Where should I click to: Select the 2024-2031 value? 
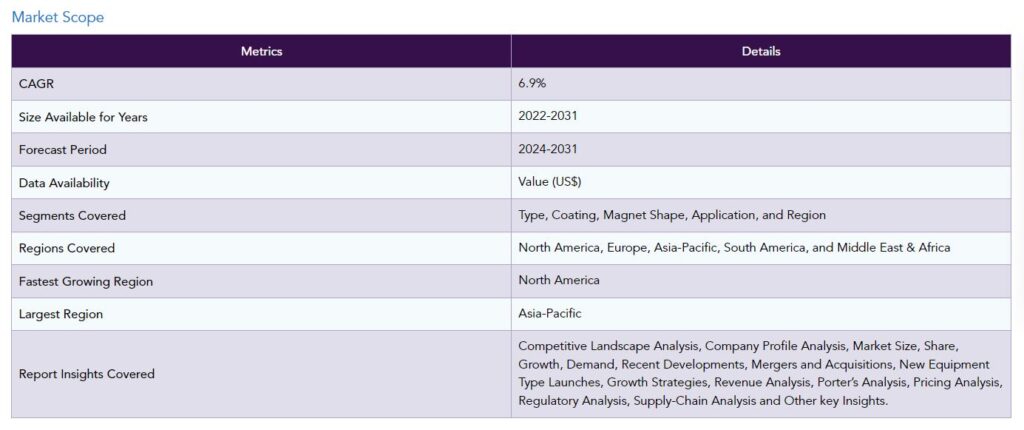[x=547, y=149]
